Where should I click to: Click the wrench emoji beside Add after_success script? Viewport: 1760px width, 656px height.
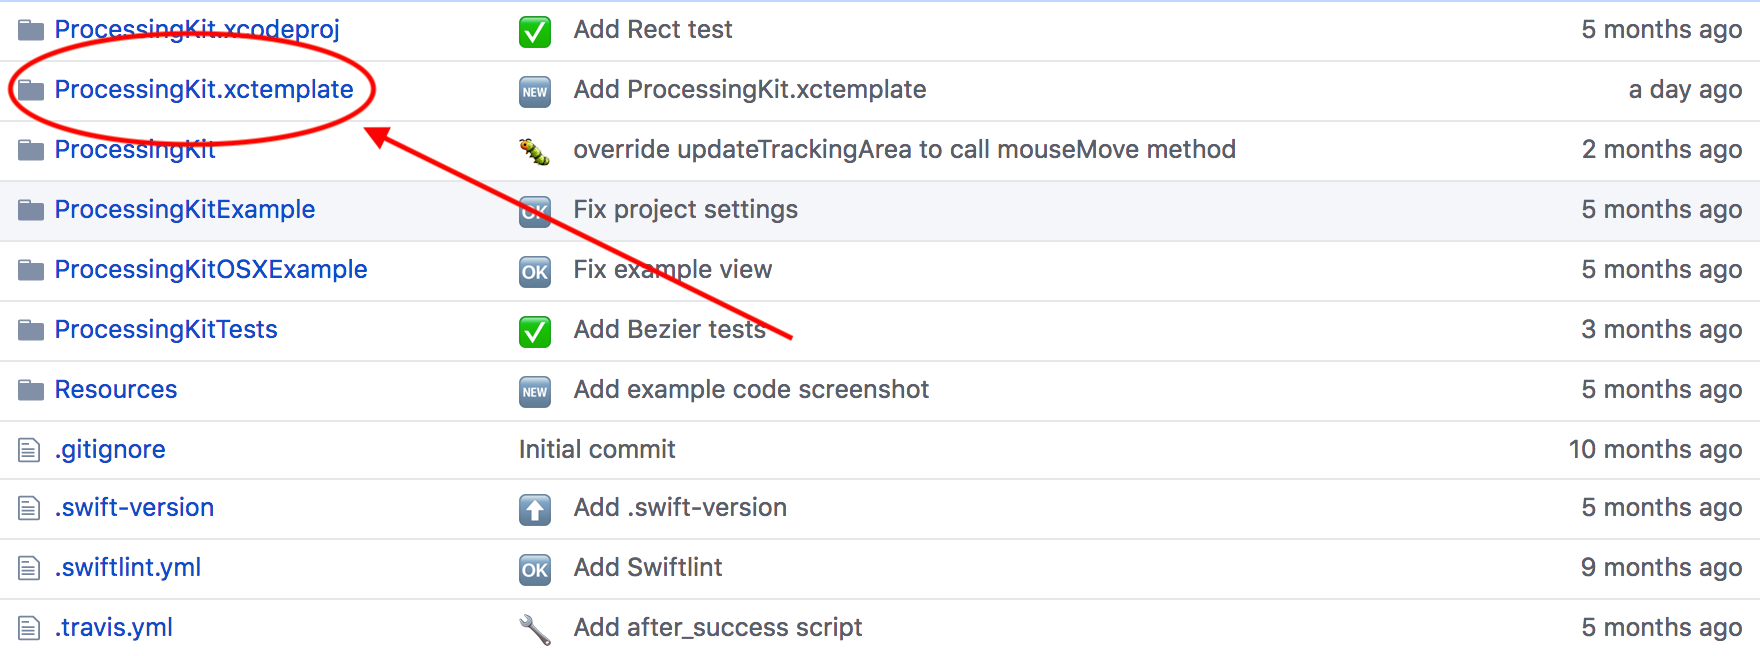point(535,629)
